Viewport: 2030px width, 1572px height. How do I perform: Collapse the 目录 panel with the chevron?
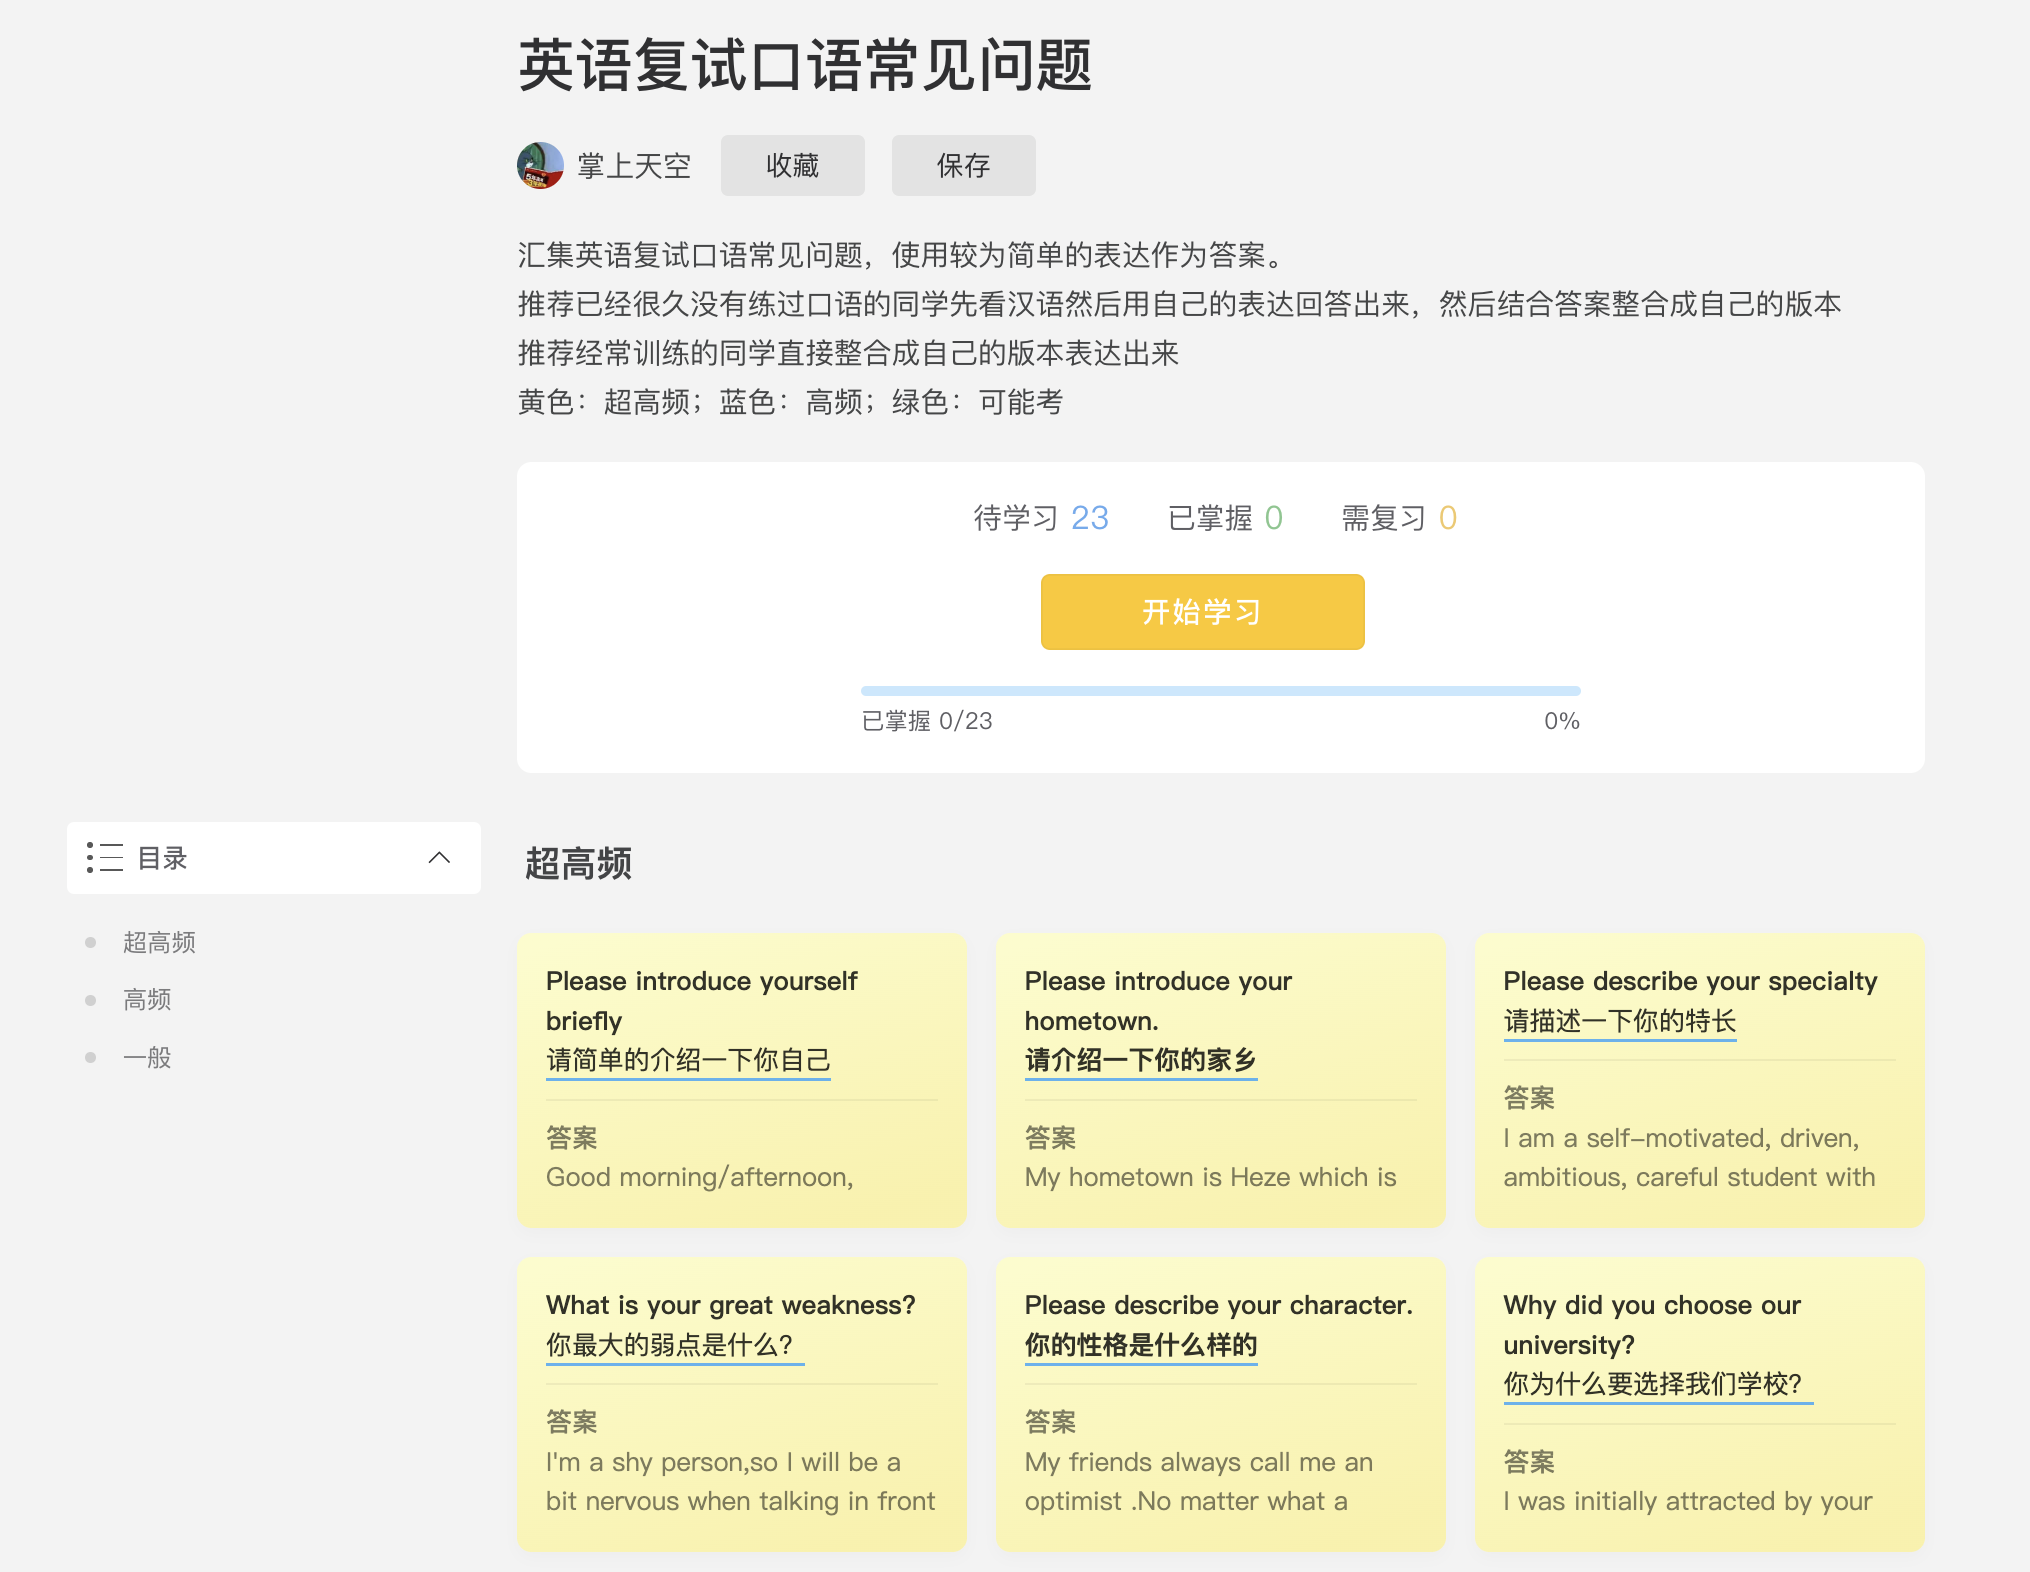pos(439,858)
